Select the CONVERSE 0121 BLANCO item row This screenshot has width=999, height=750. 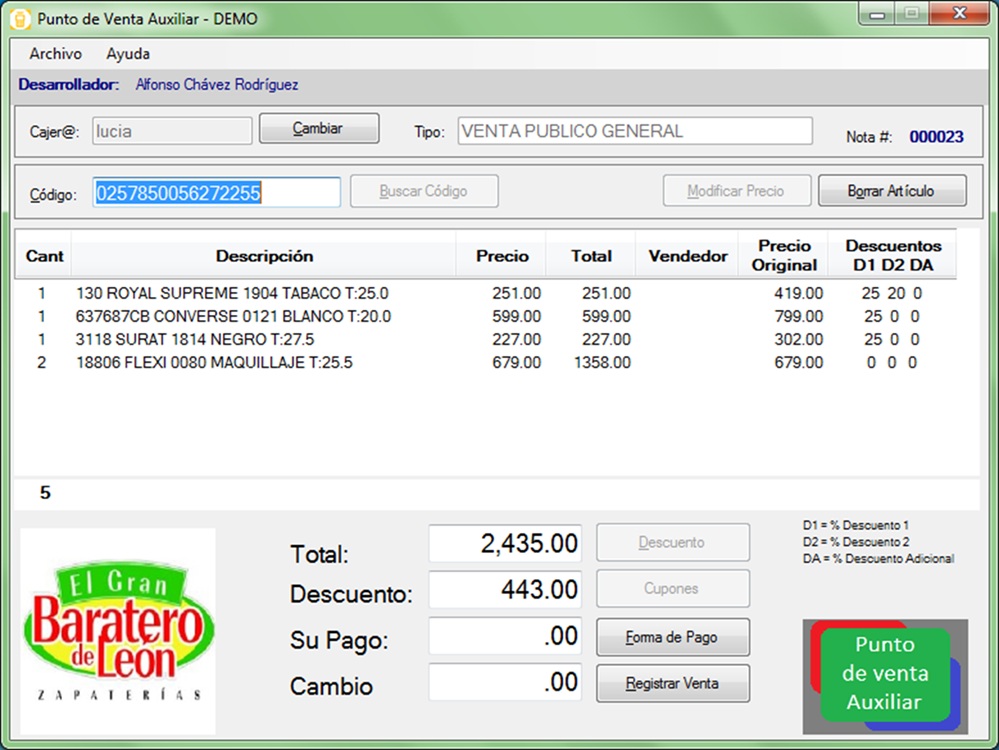(233, 317)
